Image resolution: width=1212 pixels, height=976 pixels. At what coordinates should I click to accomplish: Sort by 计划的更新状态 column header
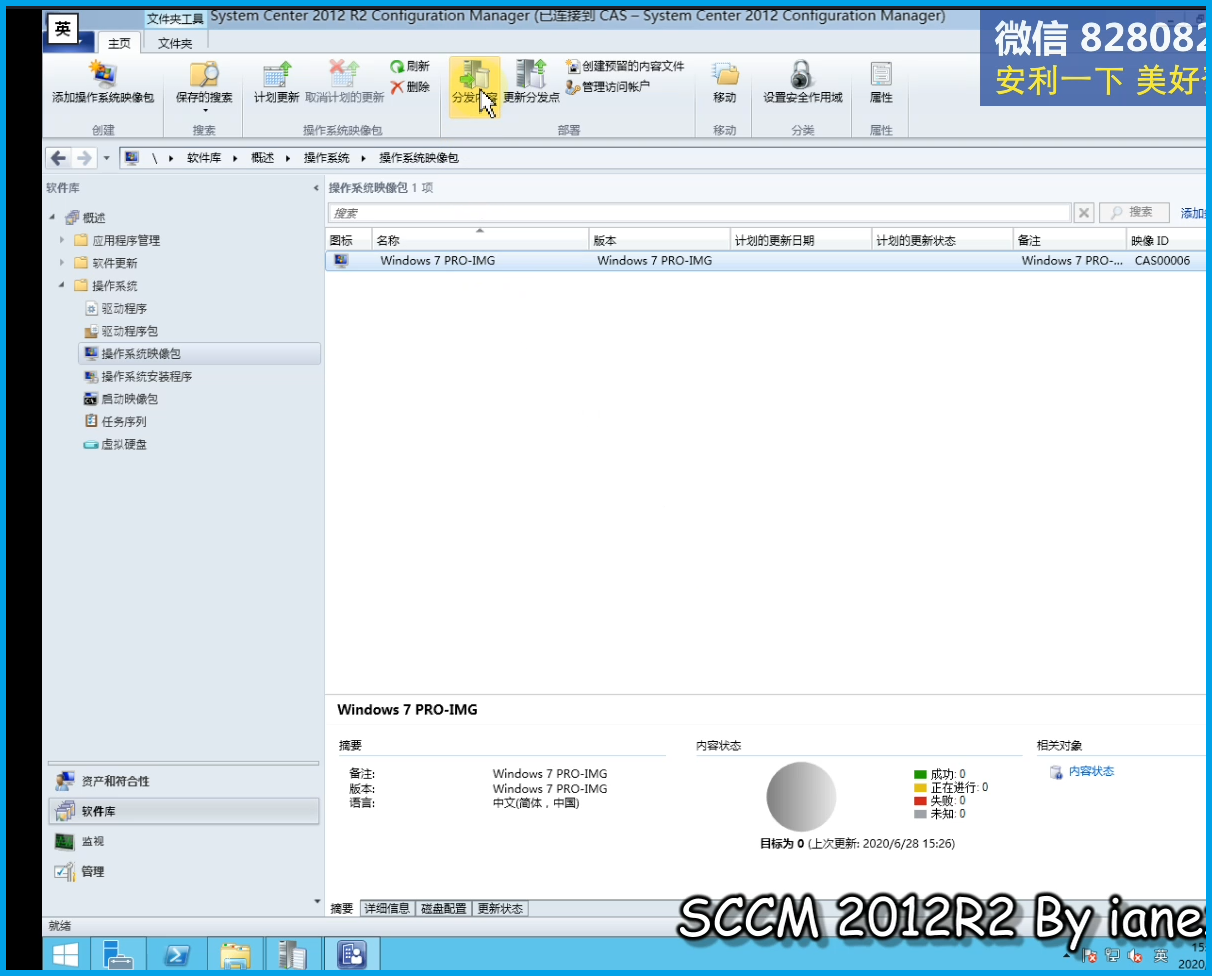942,240
